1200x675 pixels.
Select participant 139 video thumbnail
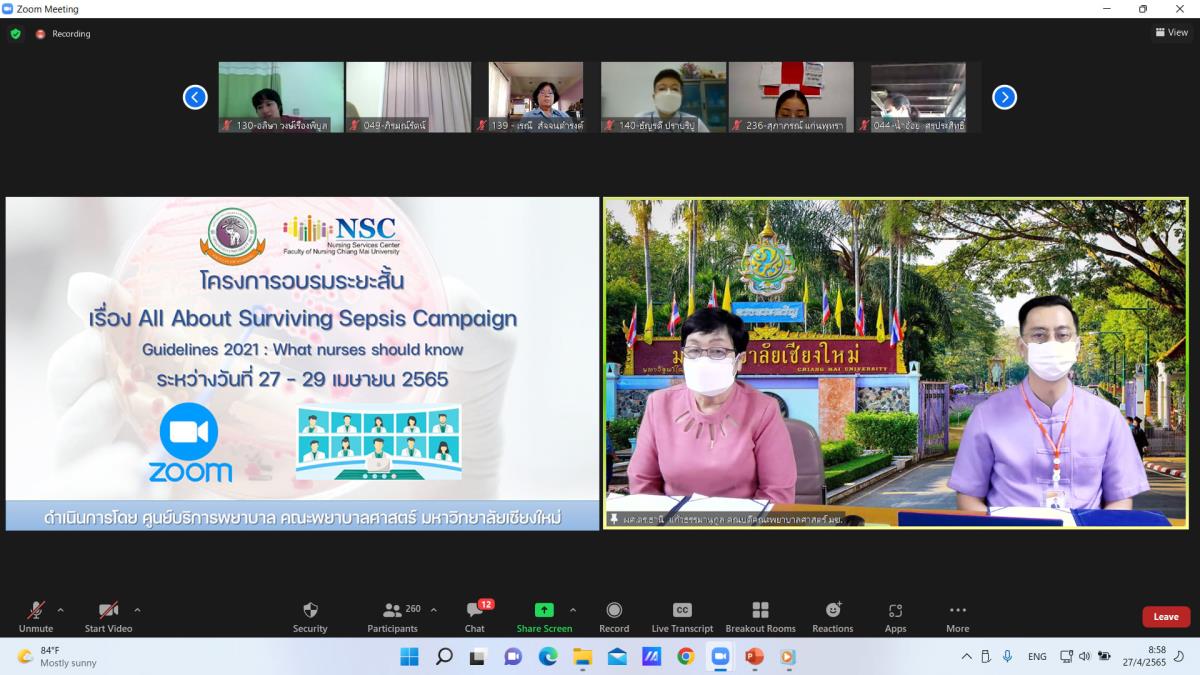point(536,97)
